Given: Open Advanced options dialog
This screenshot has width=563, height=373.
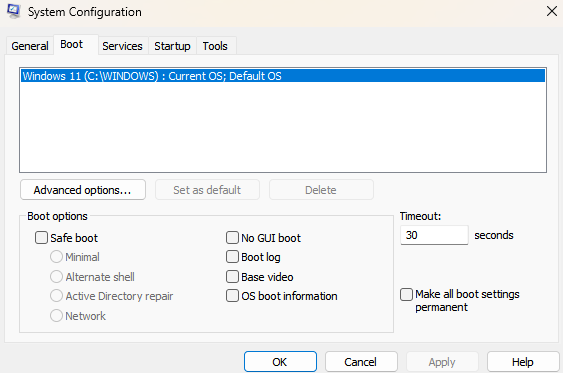Looking at the screenshot, I should (x=83, y=190).
